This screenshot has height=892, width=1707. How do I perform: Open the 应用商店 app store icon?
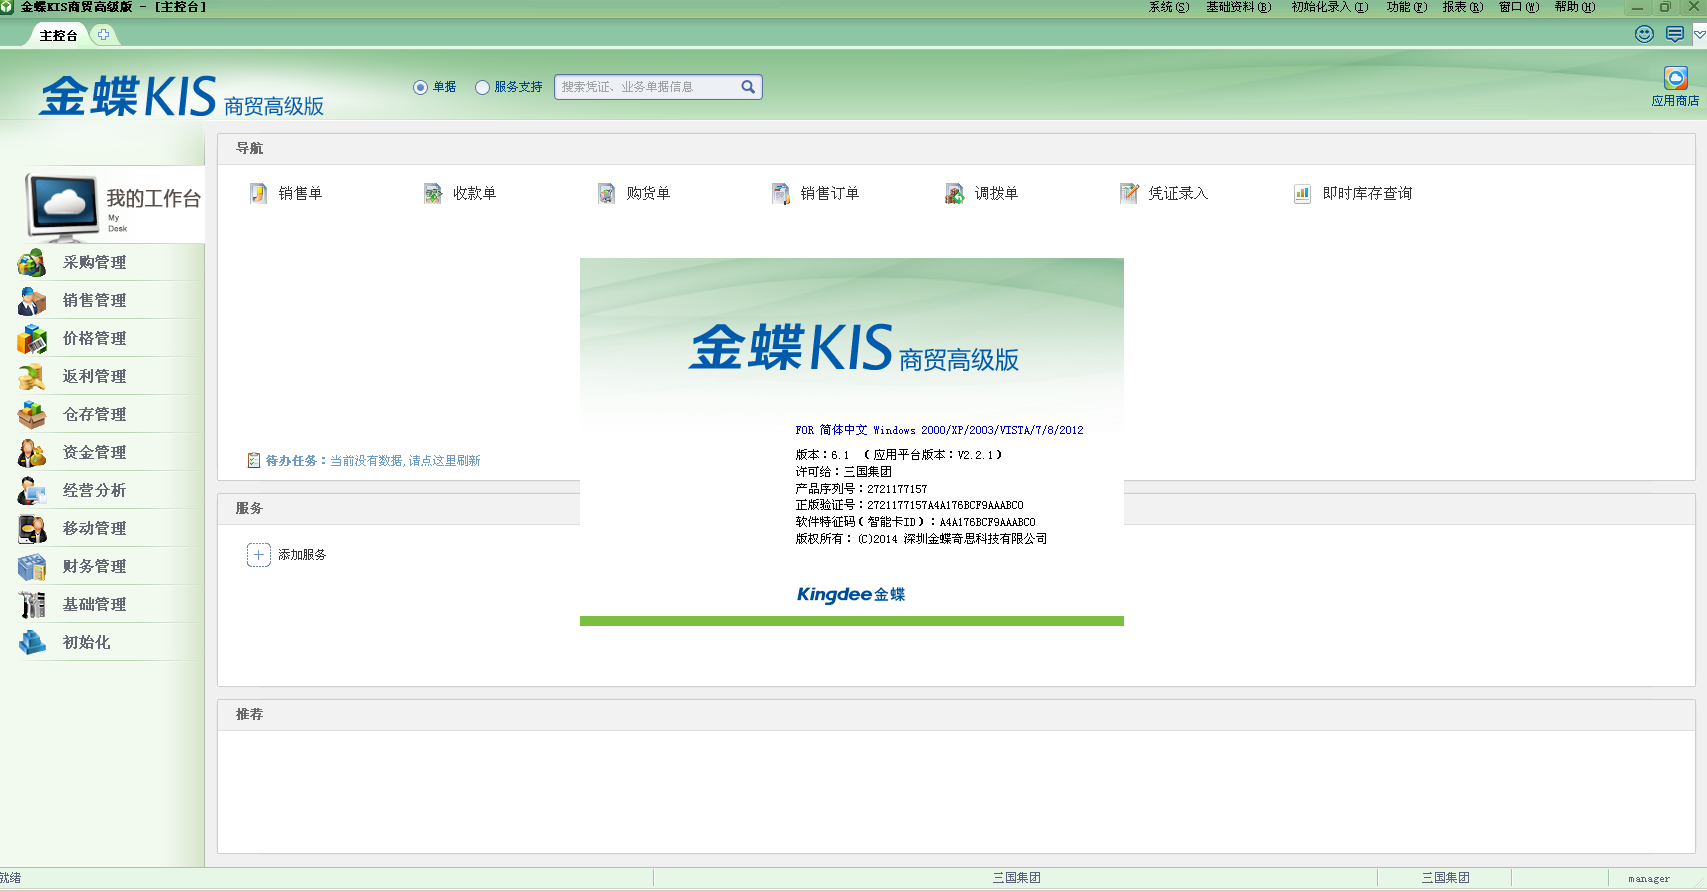tap(1676, 78)
